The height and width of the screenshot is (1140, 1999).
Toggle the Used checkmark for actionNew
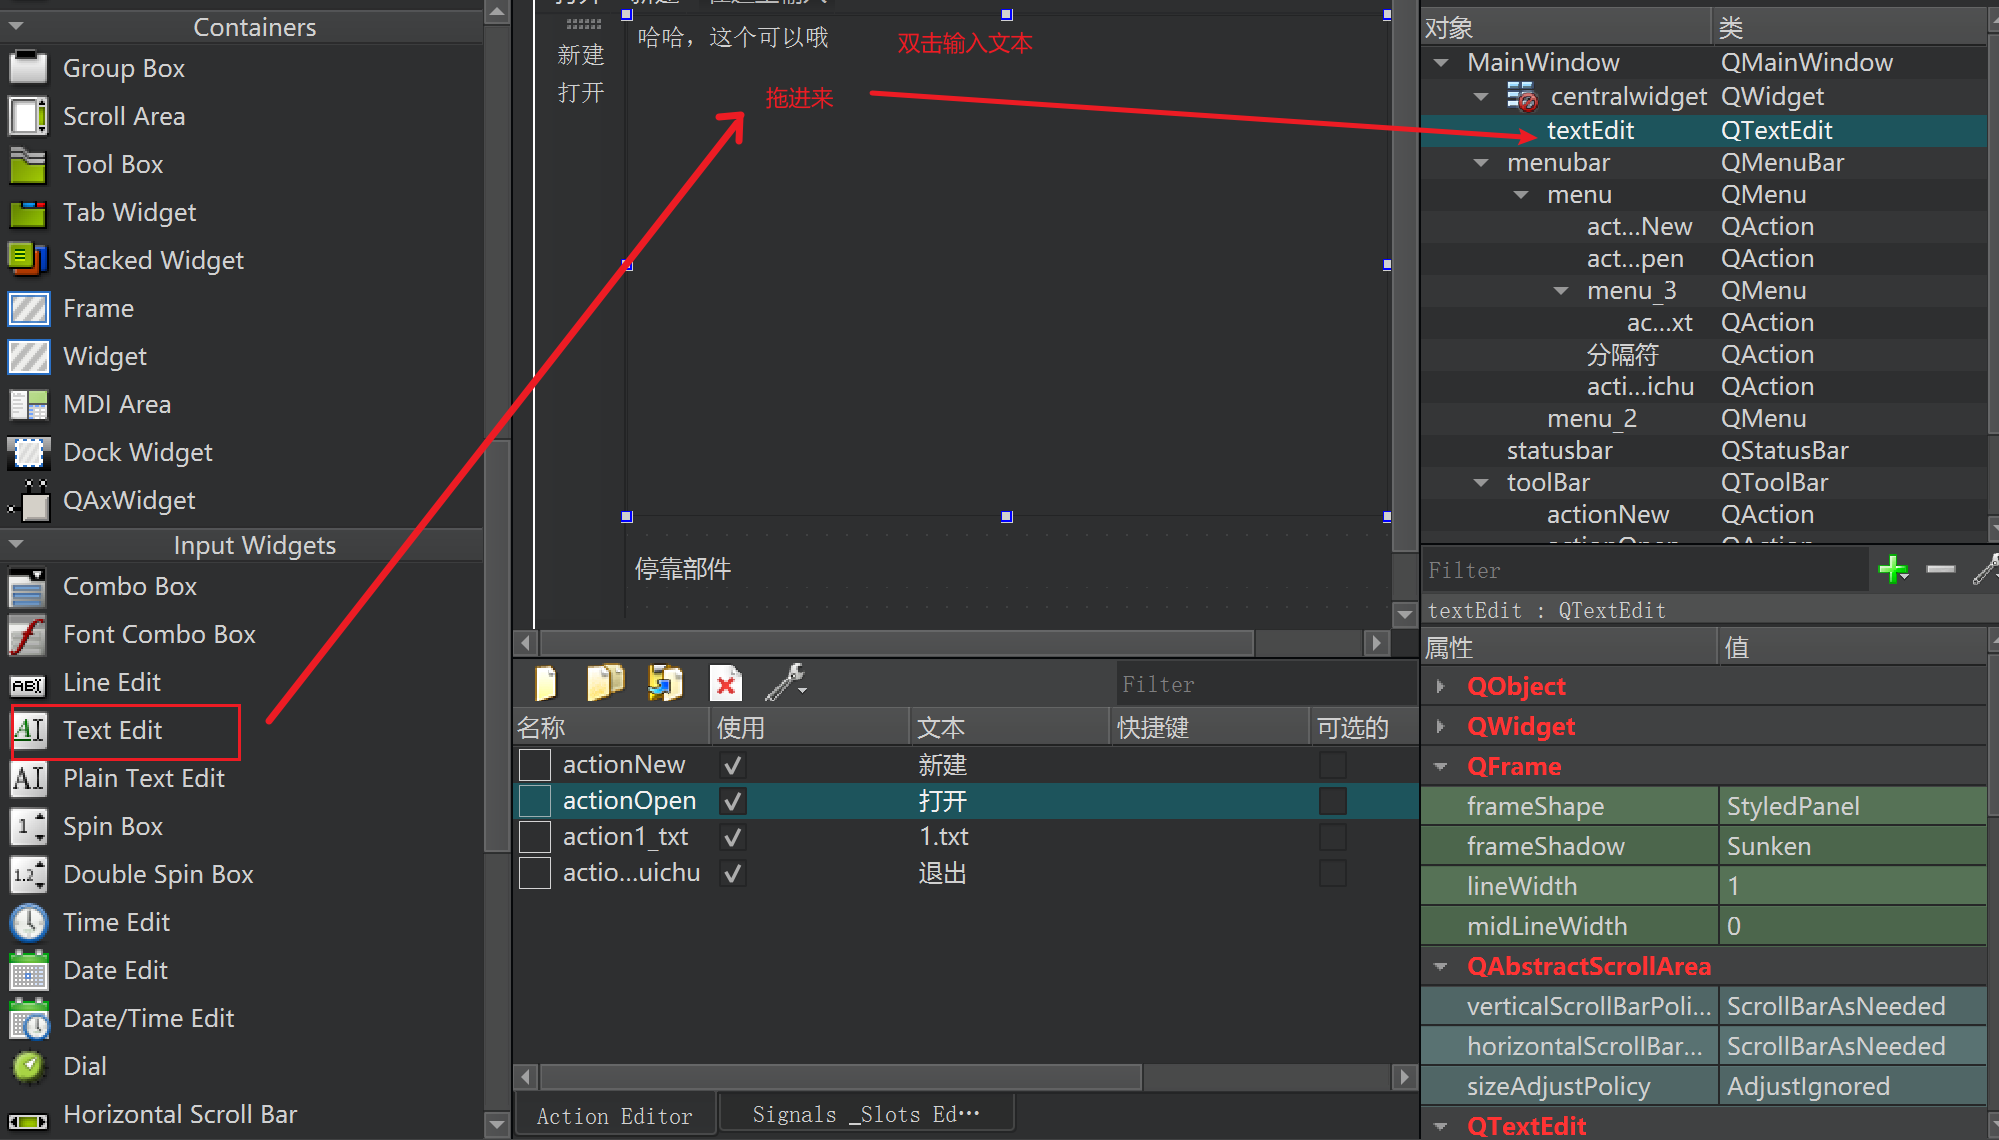[x=732, y=765]
